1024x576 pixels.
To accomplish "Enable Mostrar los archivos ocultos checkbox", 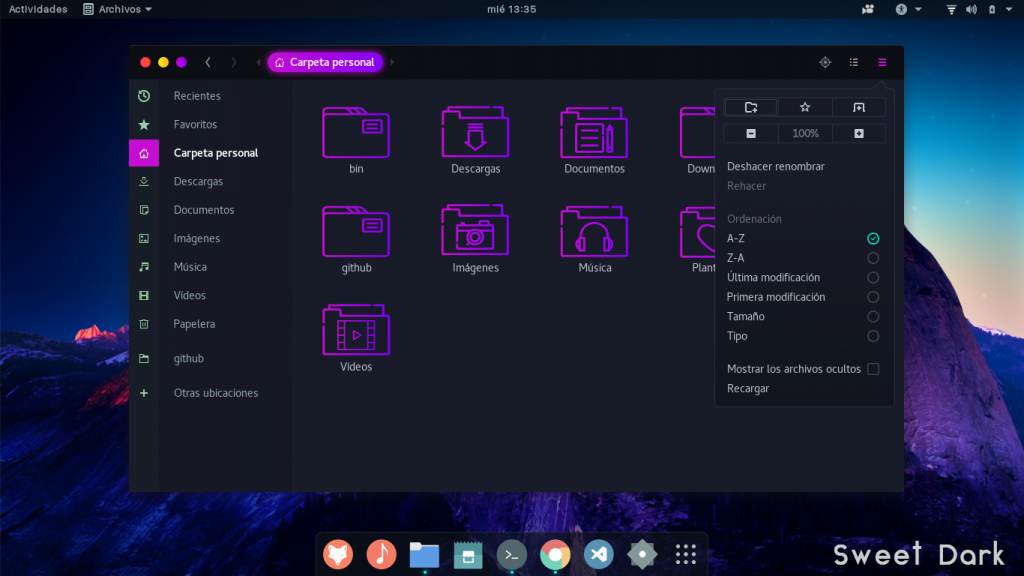I will pyautogui.click(x=873, y=369).
